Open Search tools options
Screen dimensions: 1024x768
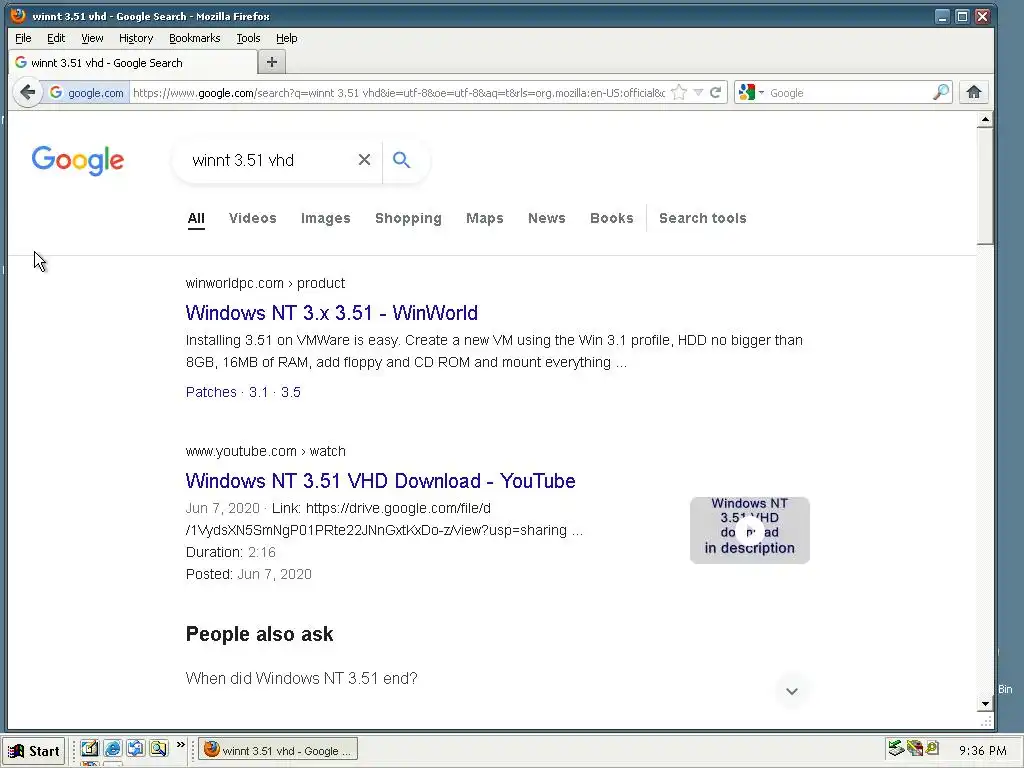click(x=703, y=218)
